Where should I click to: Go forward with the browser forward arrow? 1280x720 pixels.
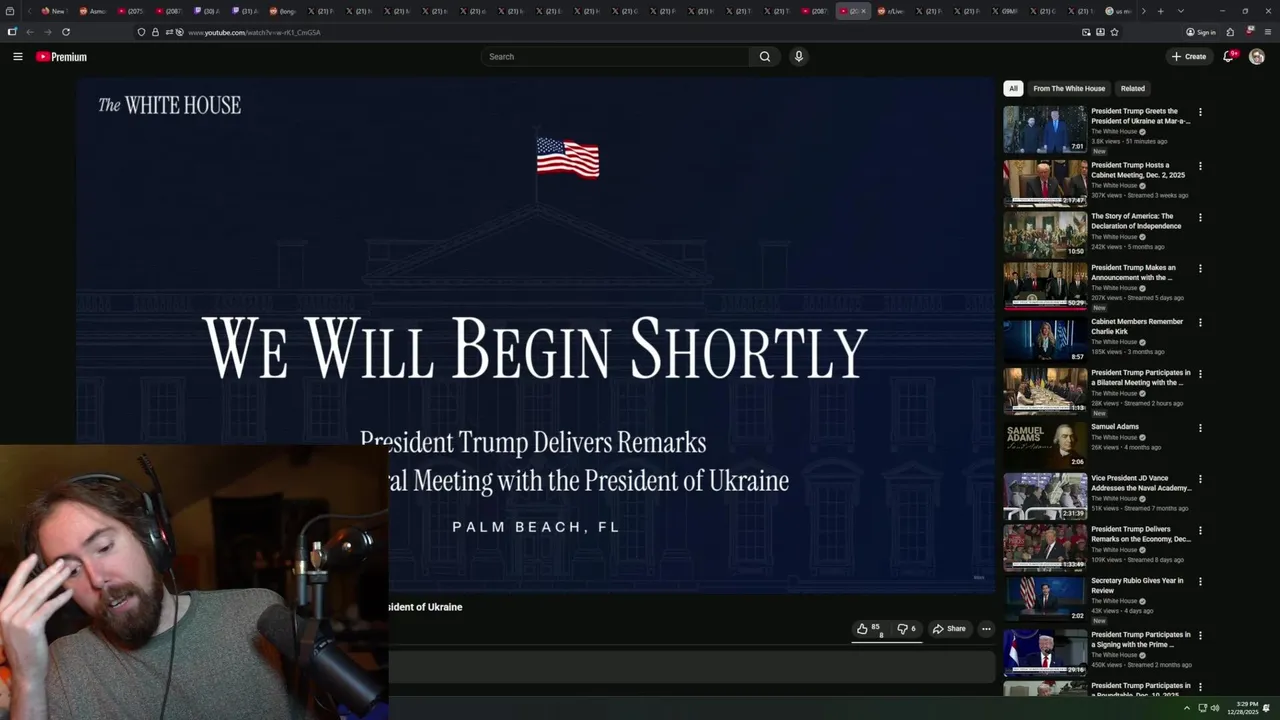47,32
